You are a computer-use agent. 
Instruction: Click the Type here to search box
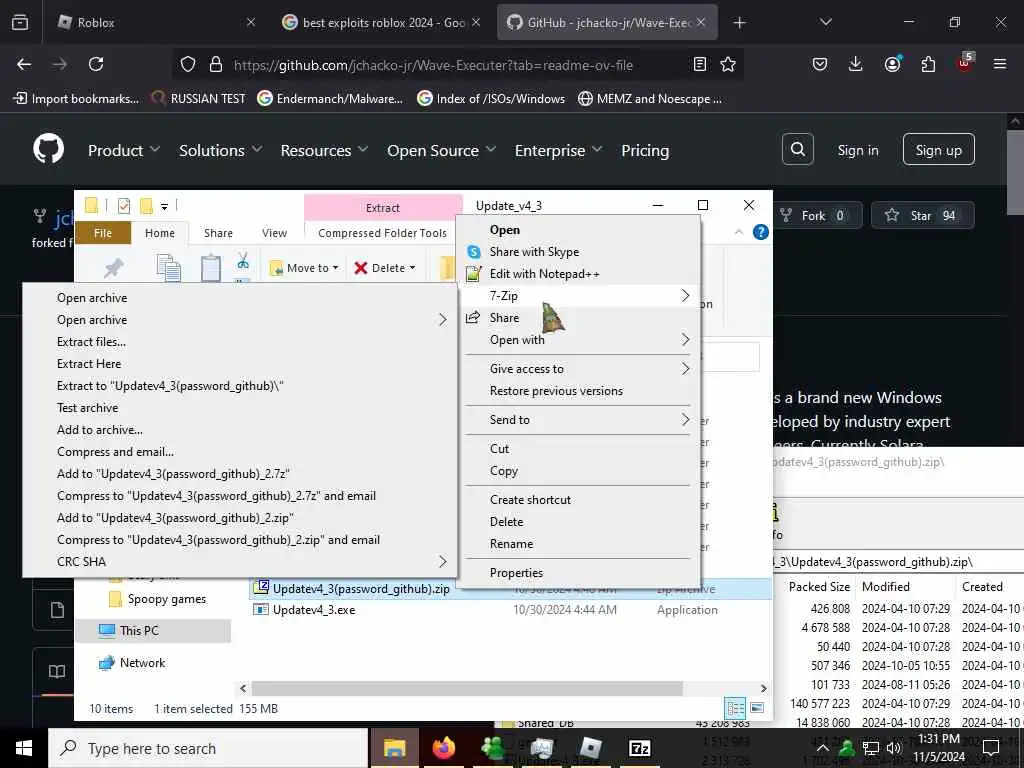(208, 748)
